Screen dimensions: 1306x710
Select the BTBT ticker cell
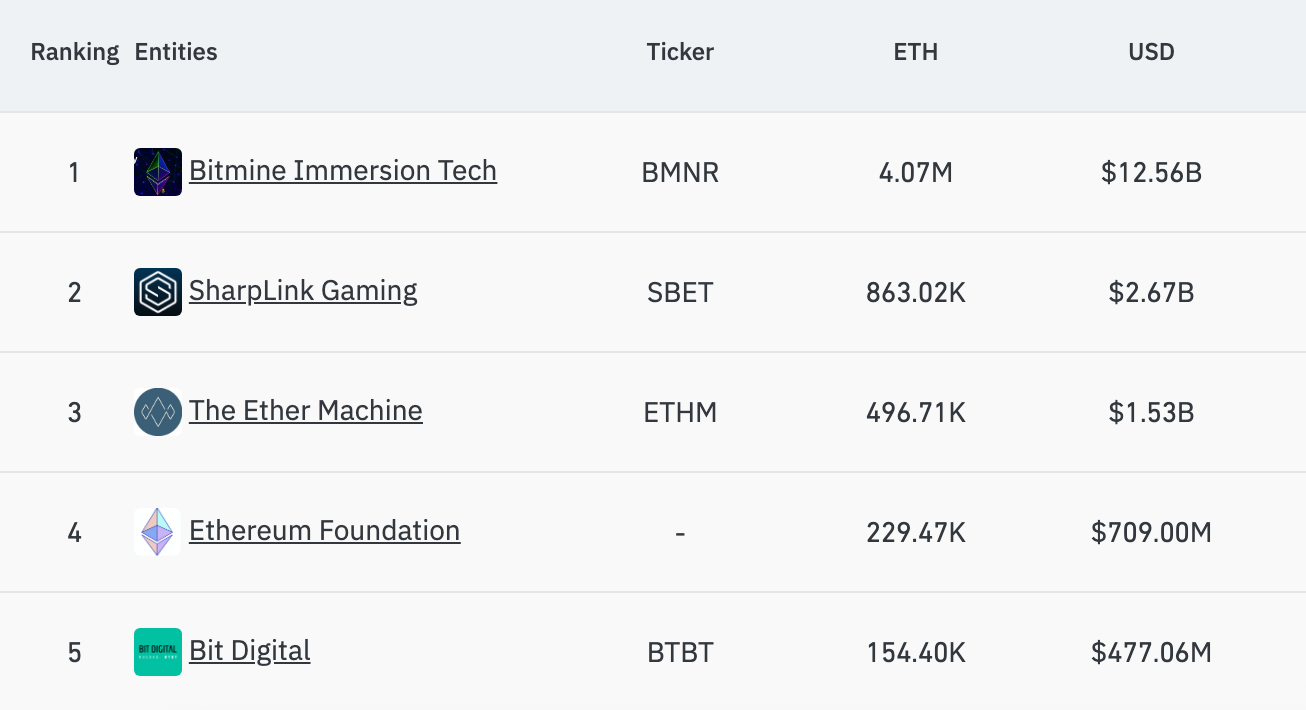680,653
